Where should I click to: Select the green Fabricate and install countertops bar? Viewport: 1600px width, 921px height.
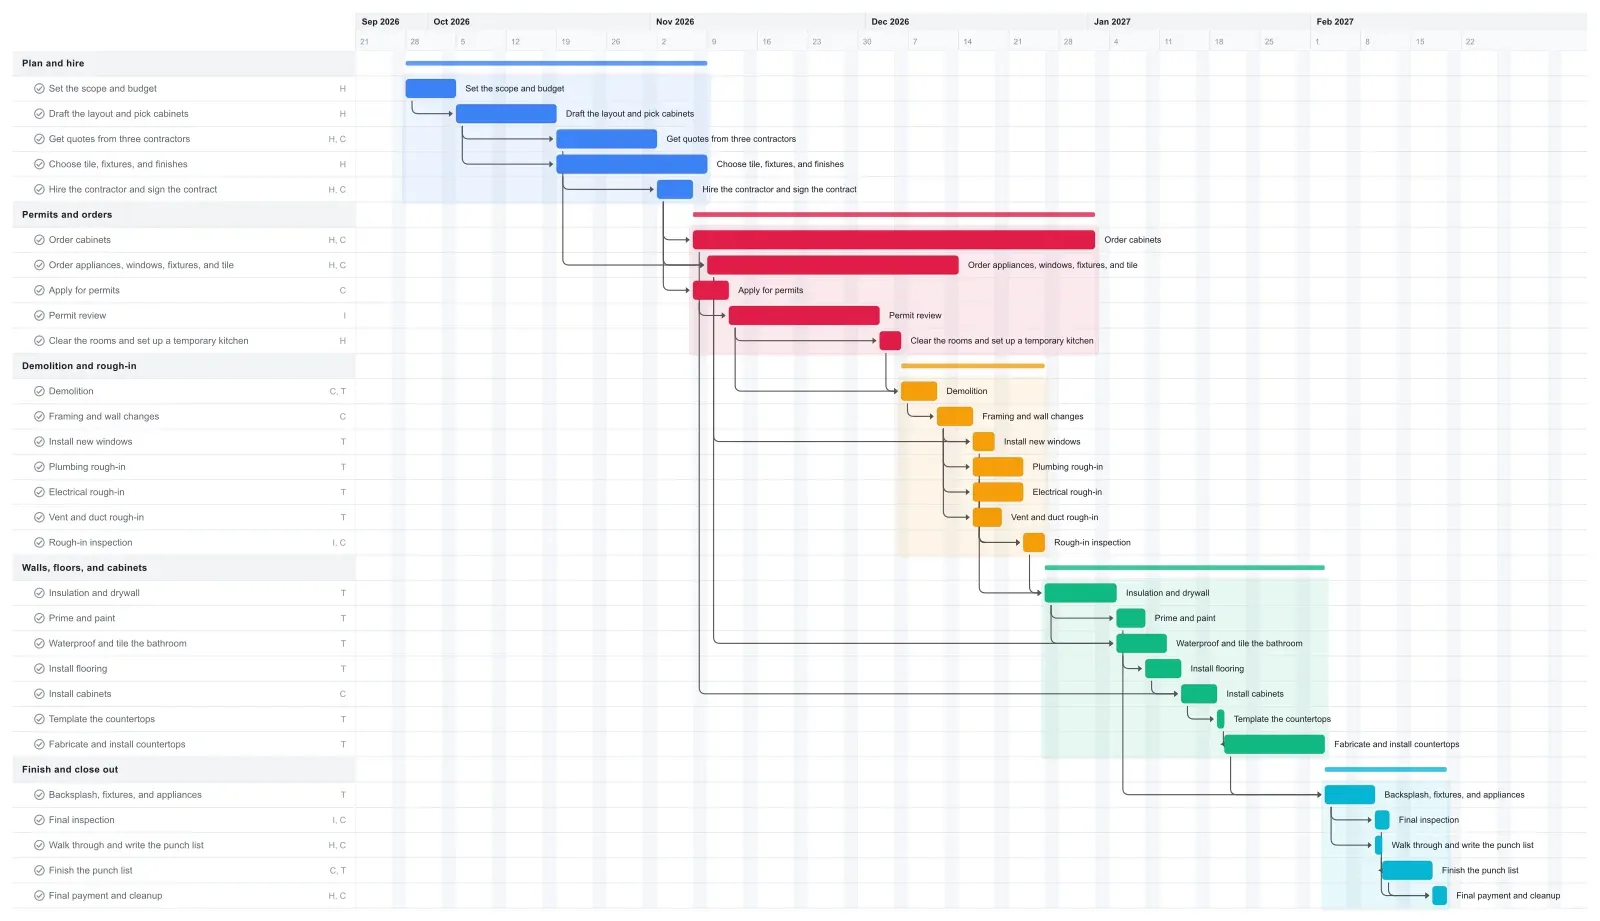(1274, 744)
